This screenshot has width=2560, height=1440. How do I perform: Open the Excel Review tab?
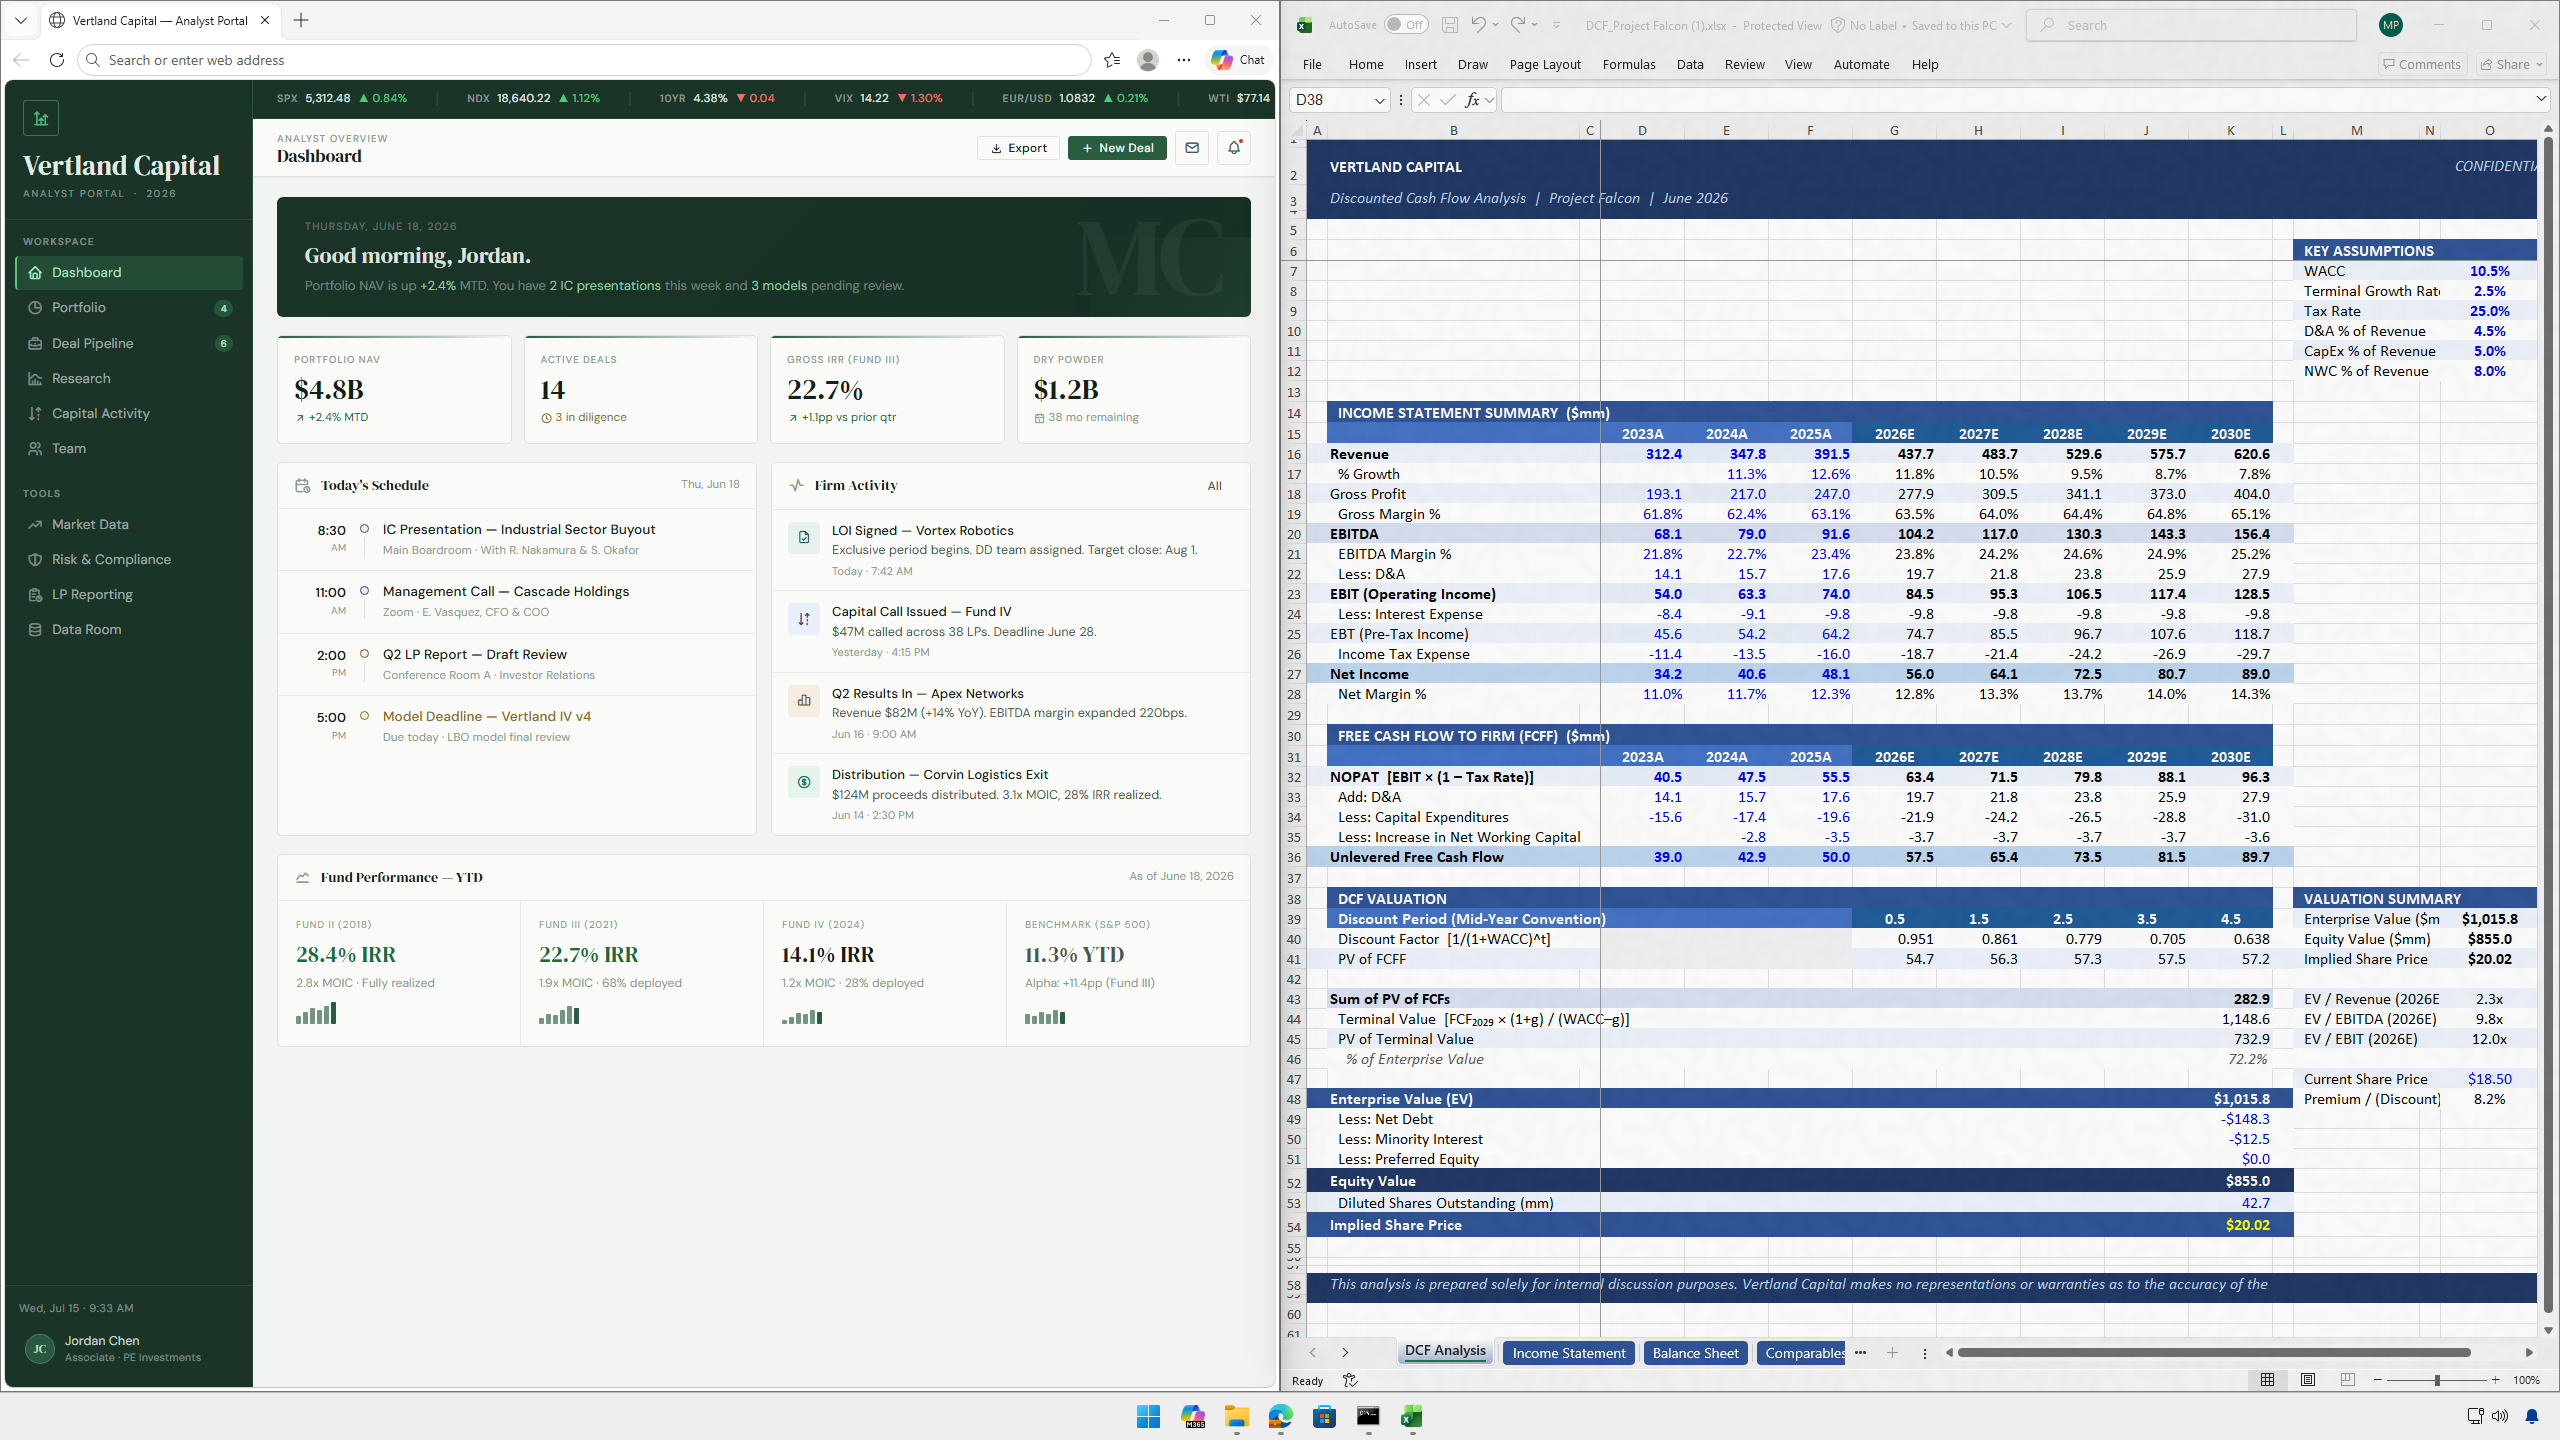[x=1744, y=64]
